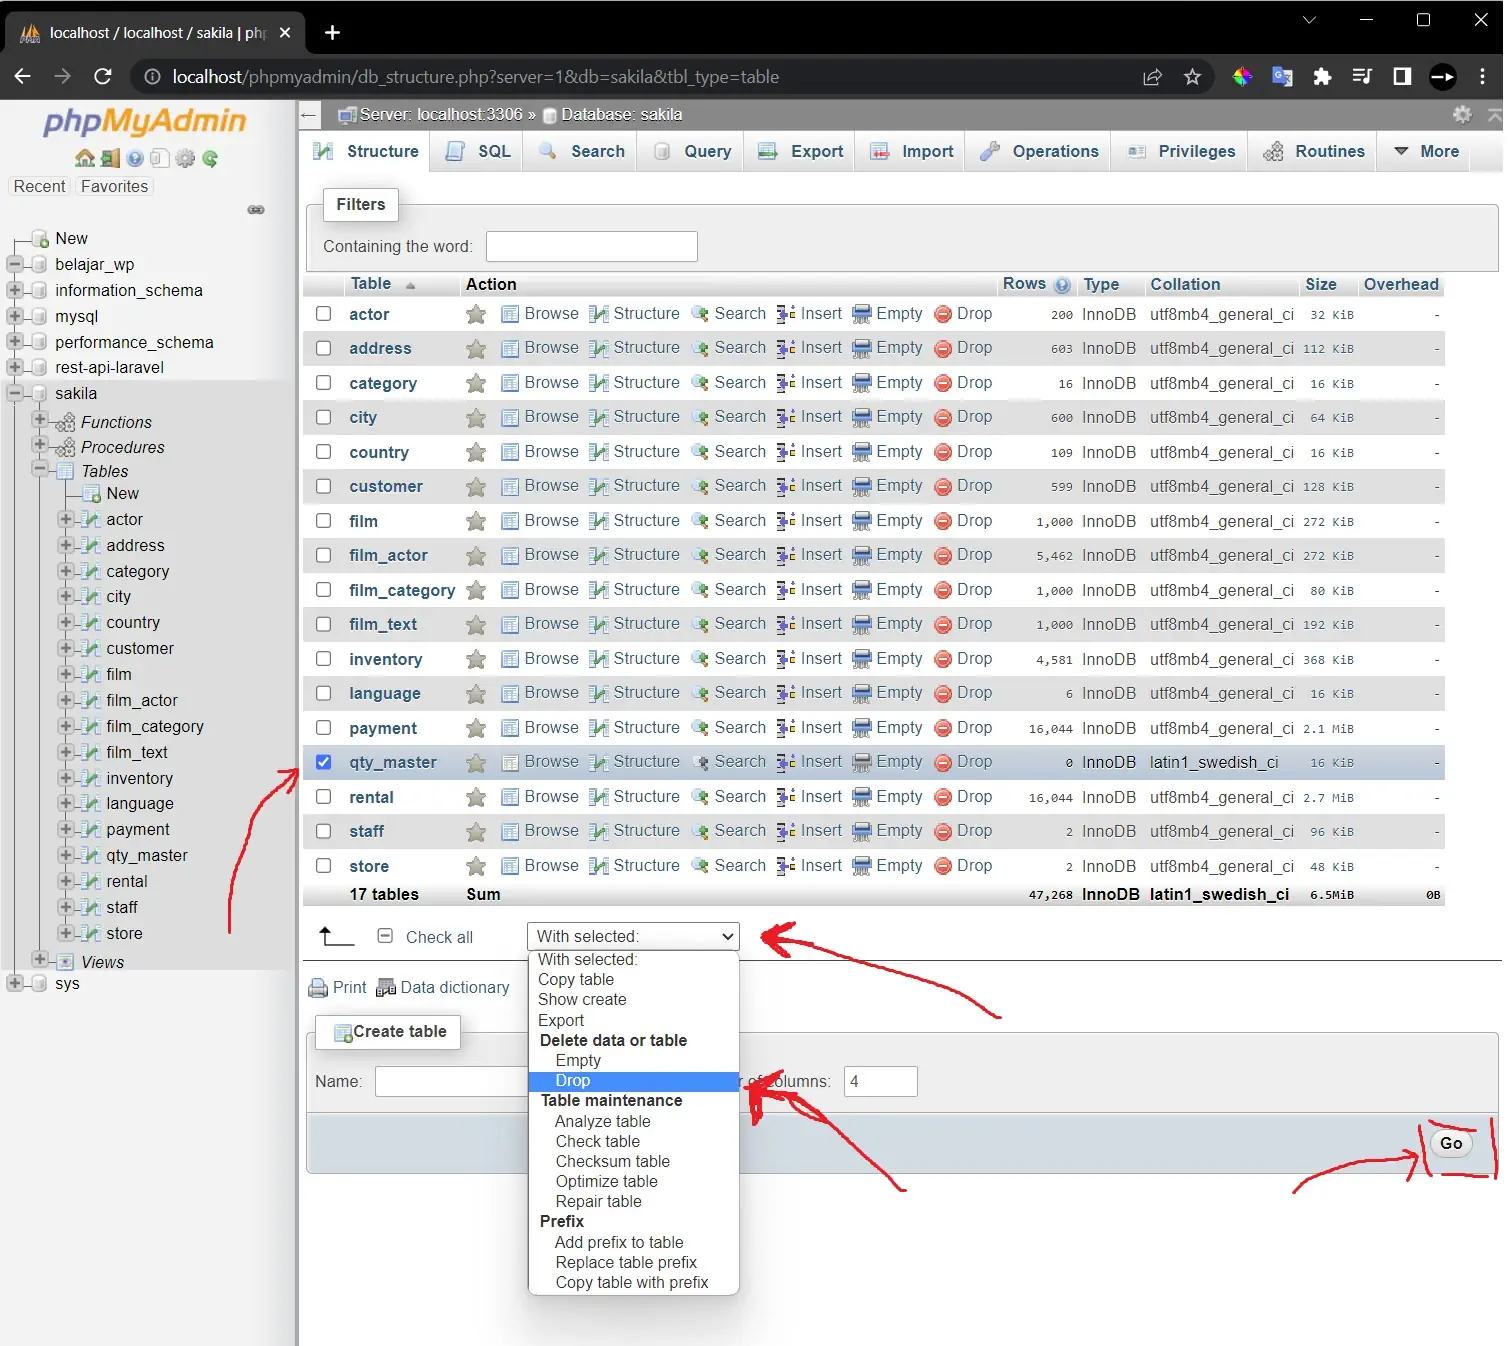Check the actor table checkbox

click(324, 314)
